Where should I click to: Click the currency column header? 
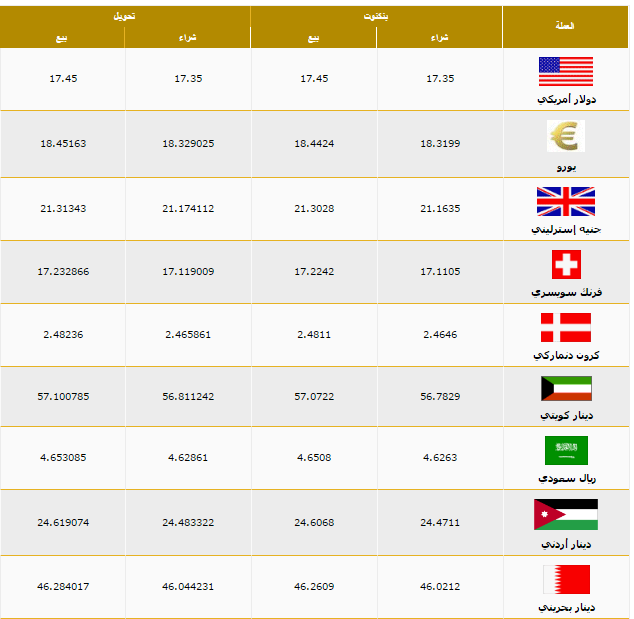[x=565, y=27]
